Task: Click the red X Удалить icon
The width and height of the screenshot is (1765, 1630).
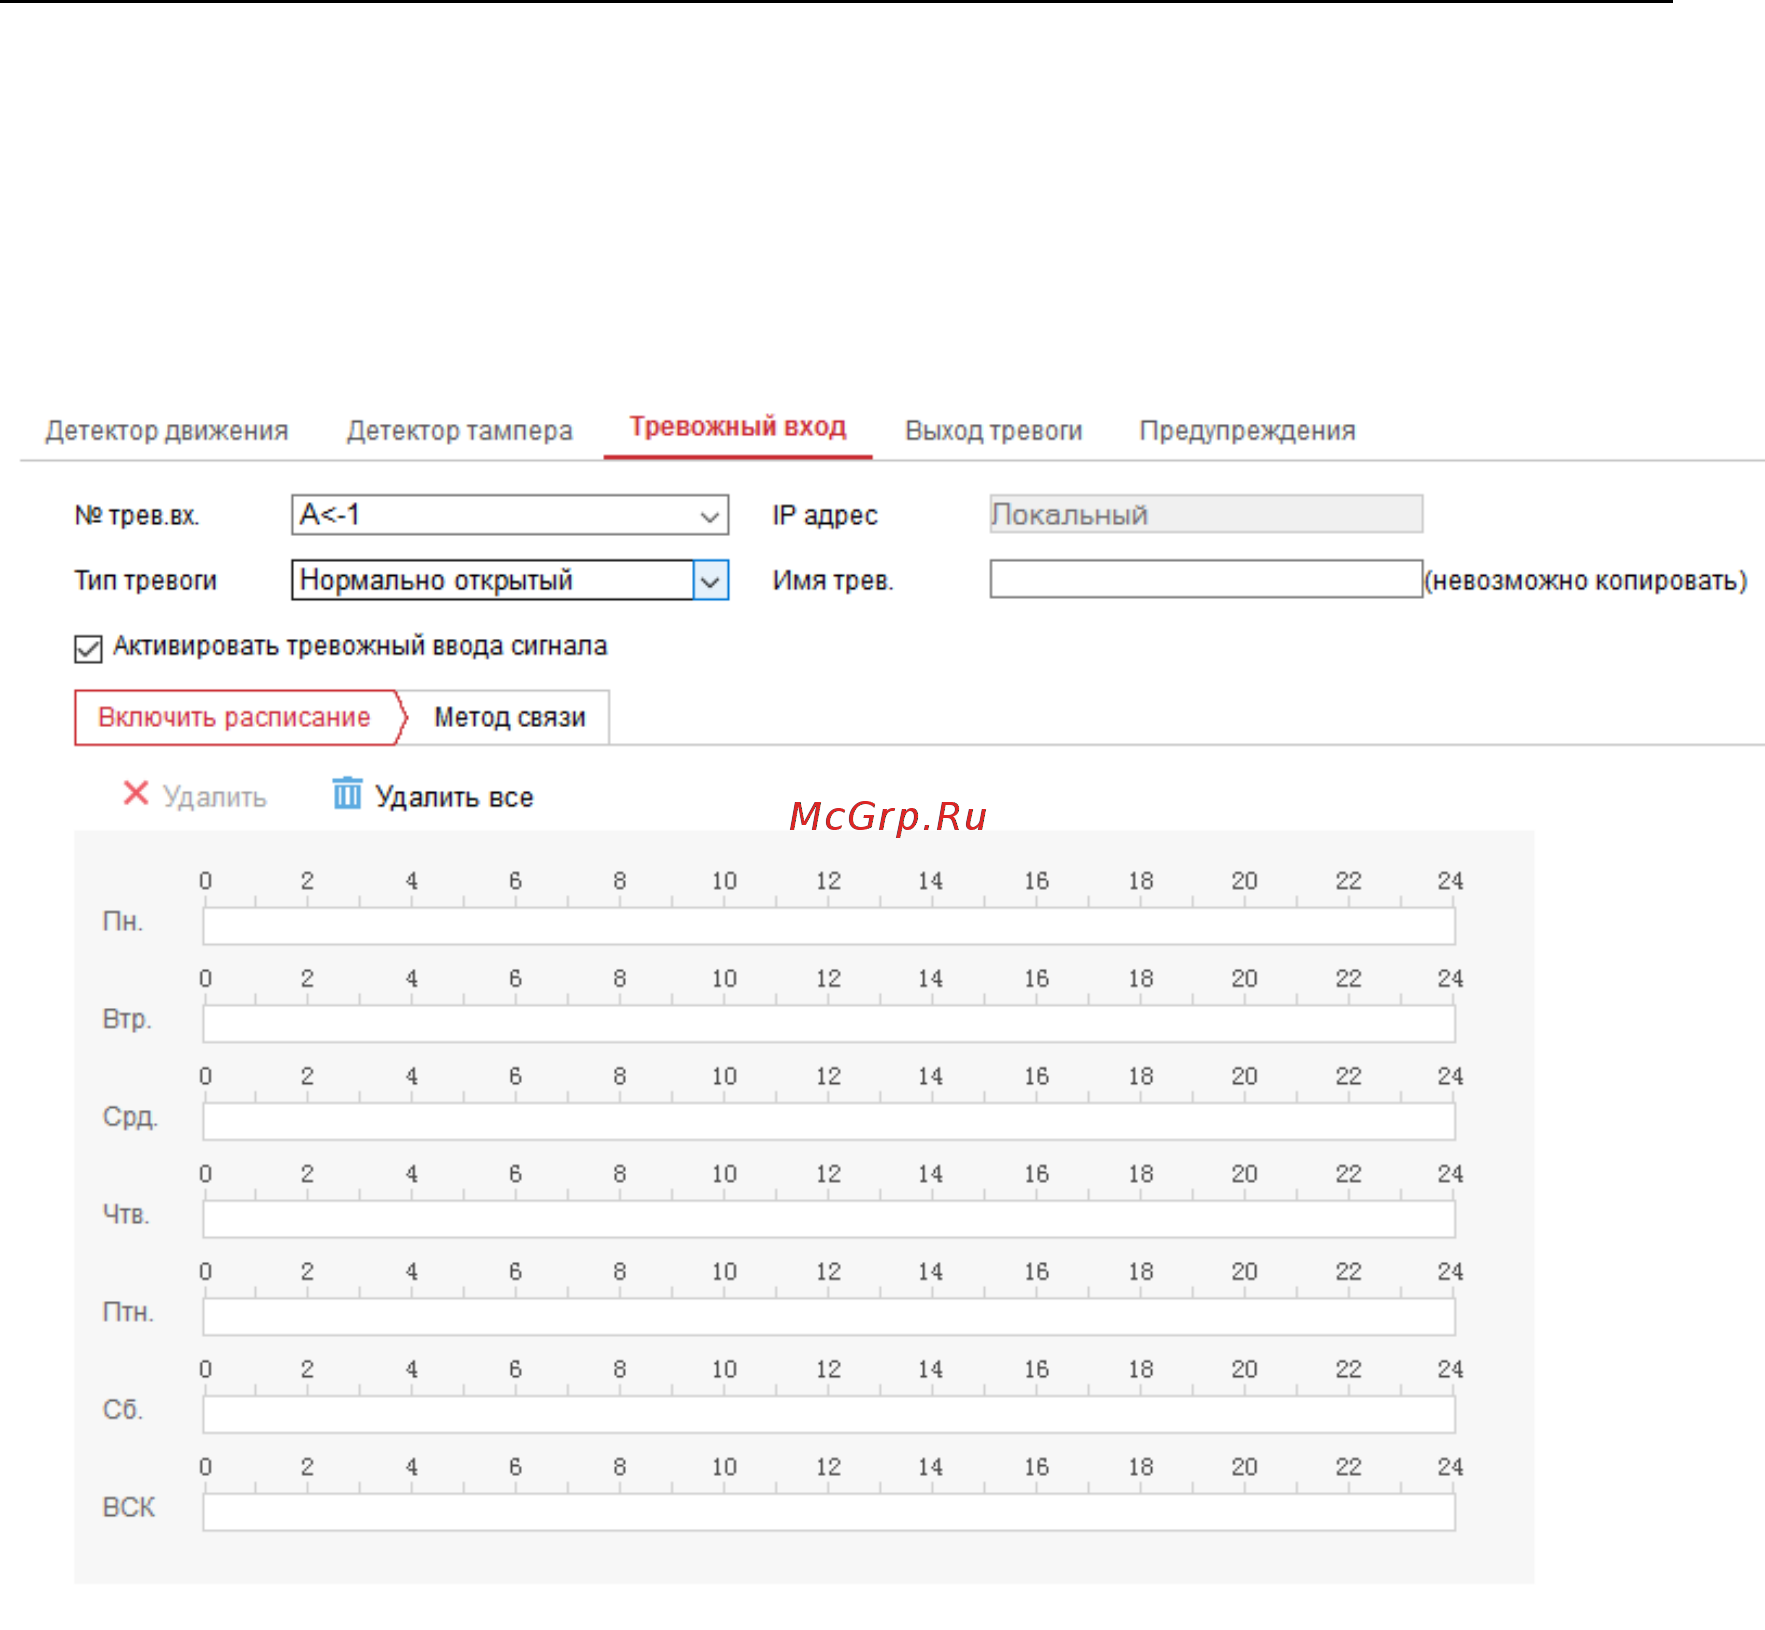Action: pyautogui.click(x=135, y=794)
